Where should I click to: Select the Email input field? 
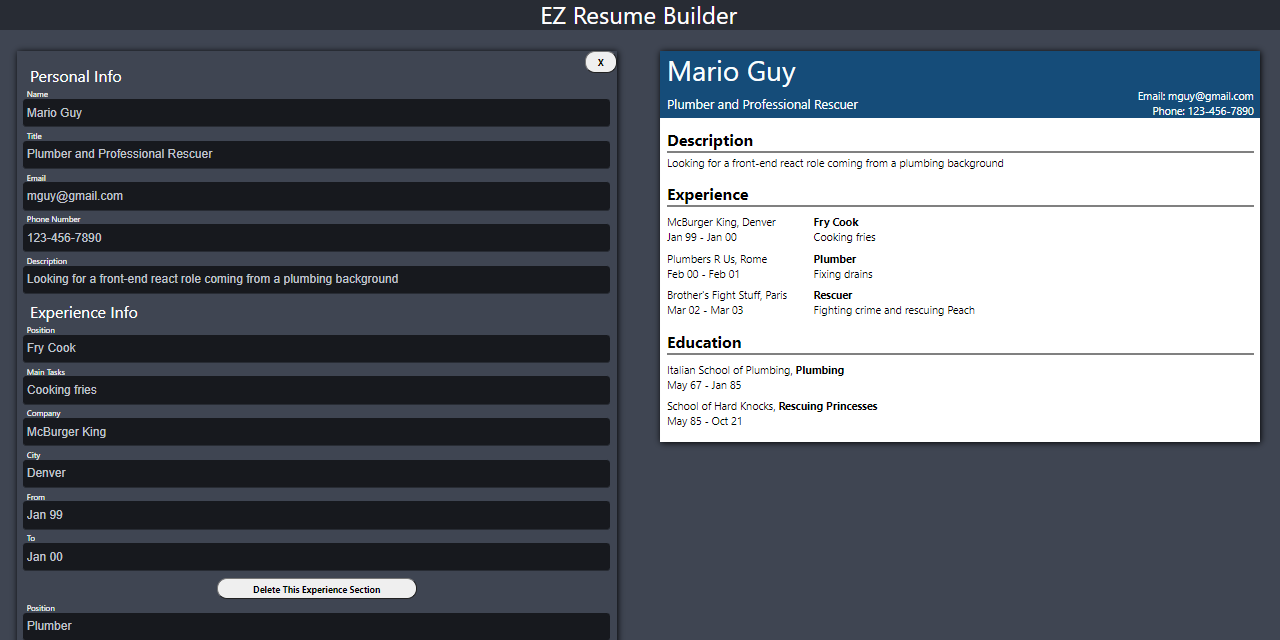pos(316,196)
